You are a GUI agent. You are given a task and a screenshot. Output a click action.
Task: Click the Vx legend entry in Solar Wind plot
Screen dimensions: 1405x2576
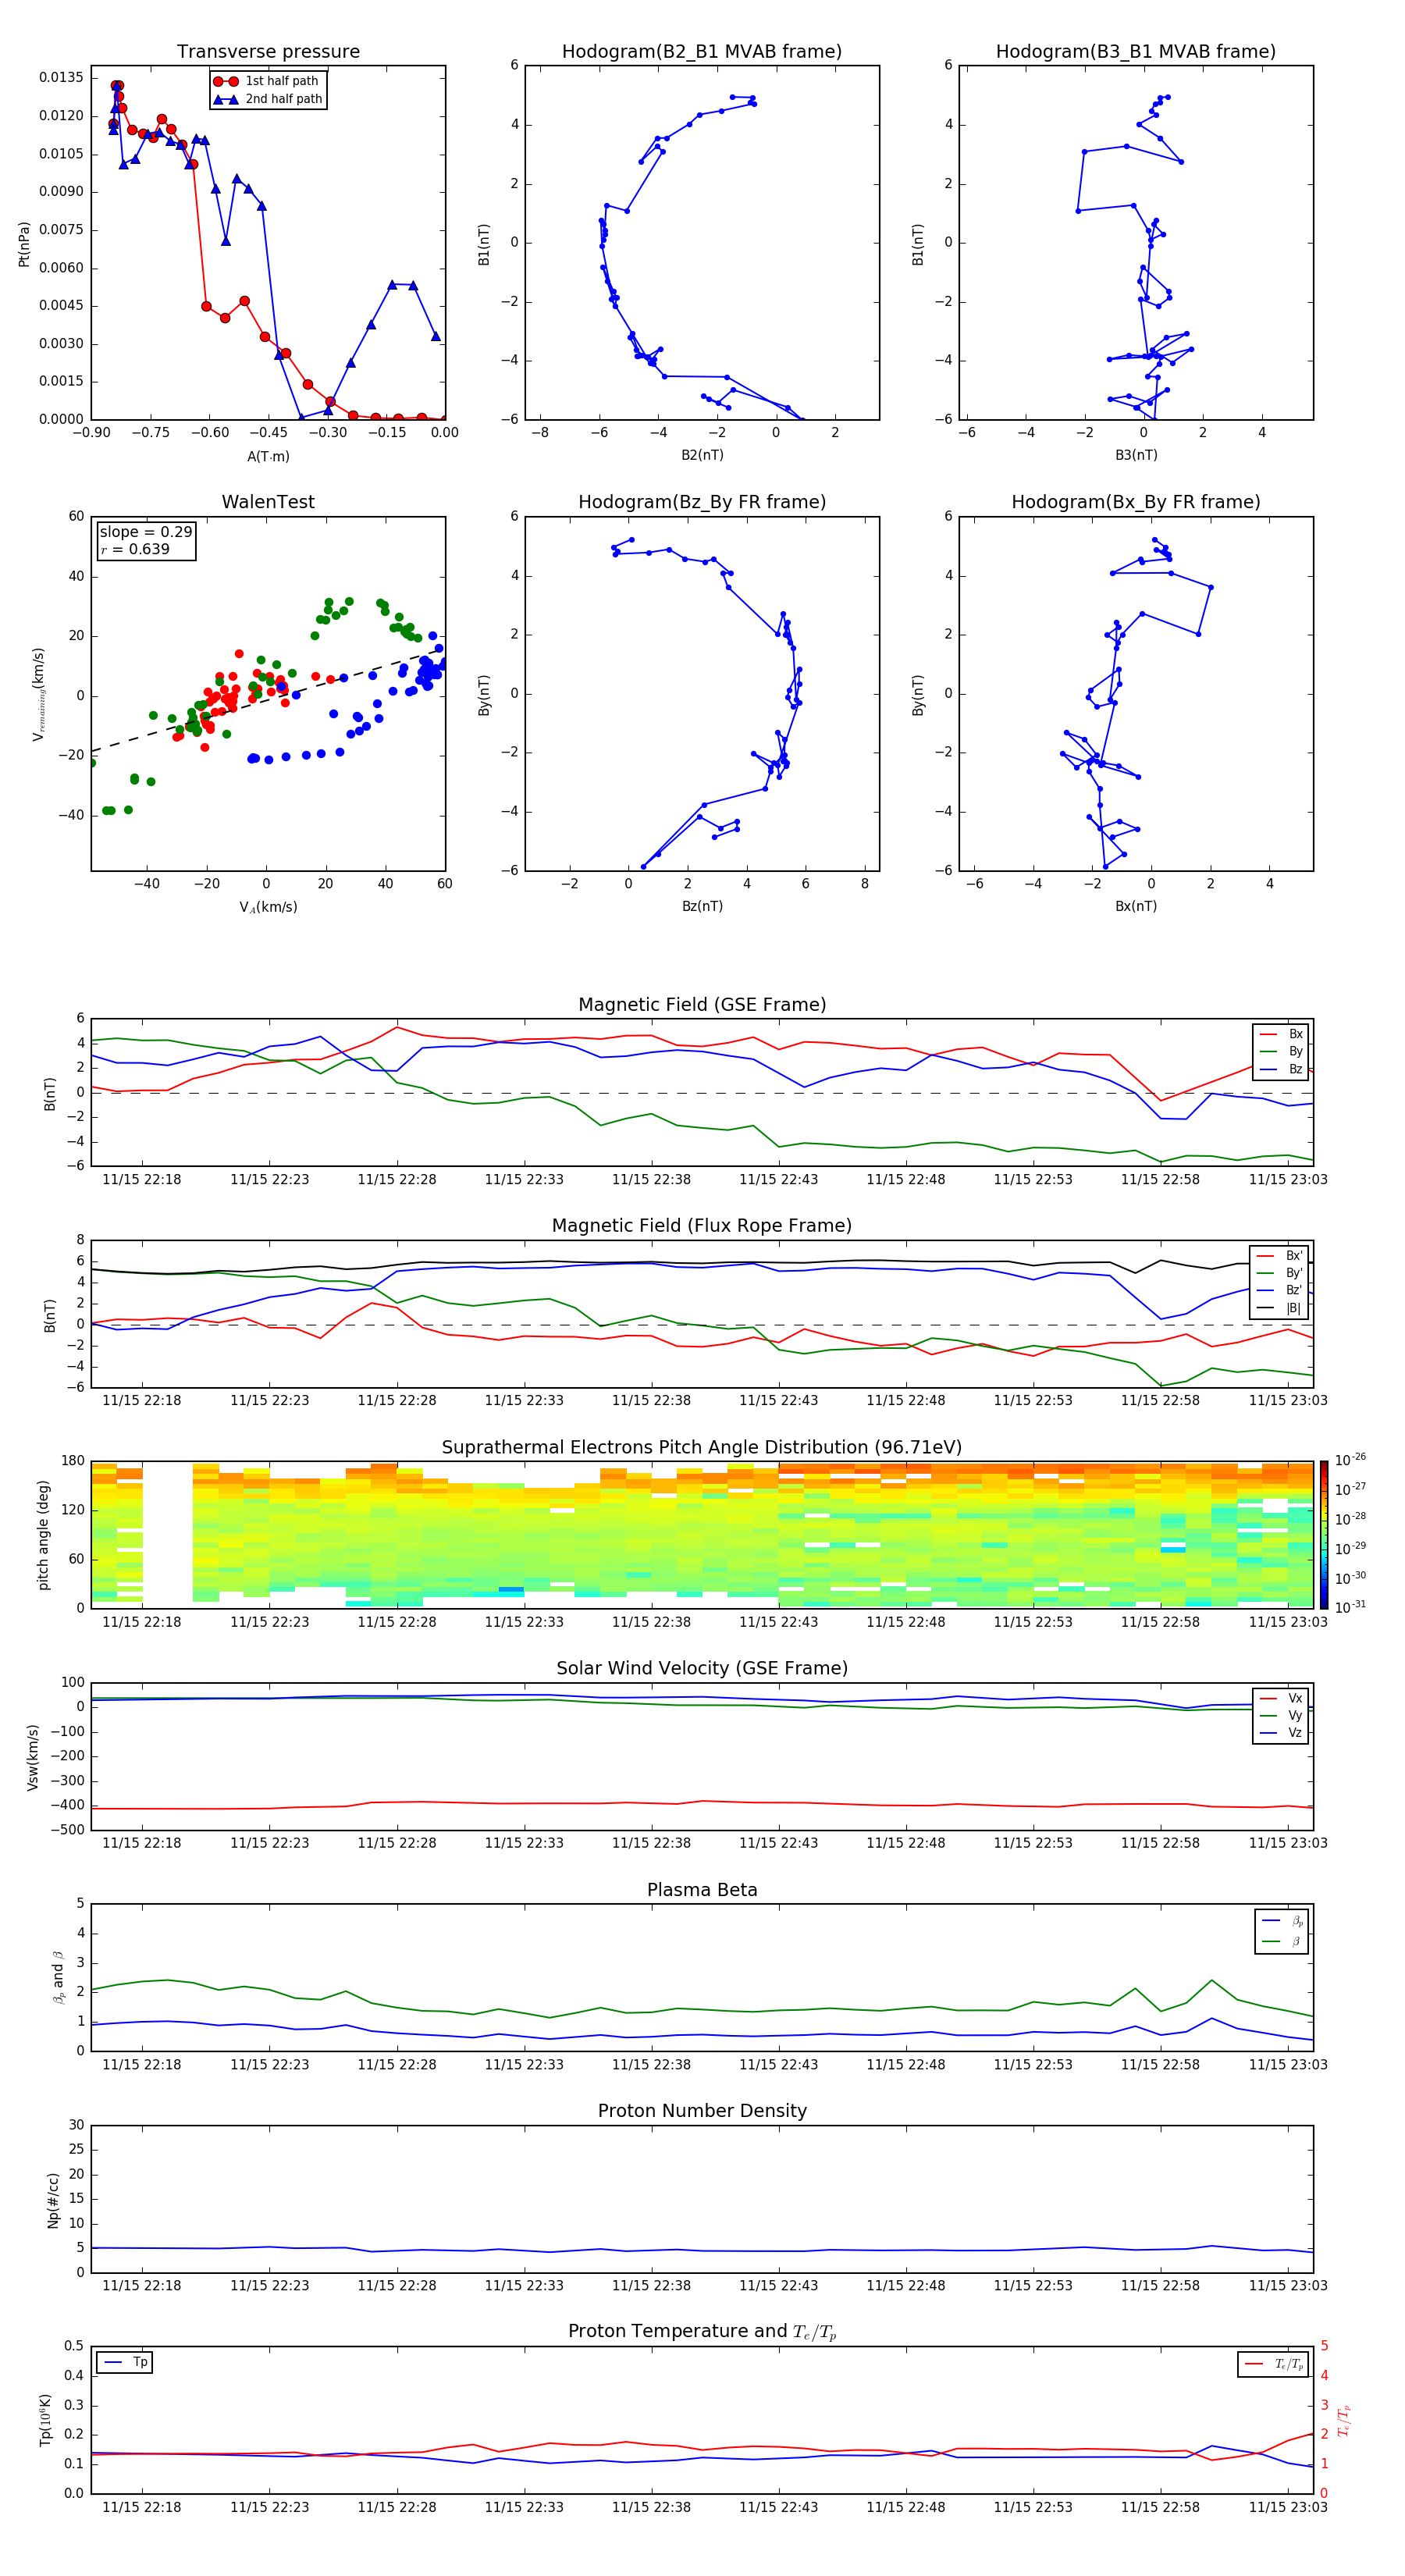click(x=1281, y=1698)
